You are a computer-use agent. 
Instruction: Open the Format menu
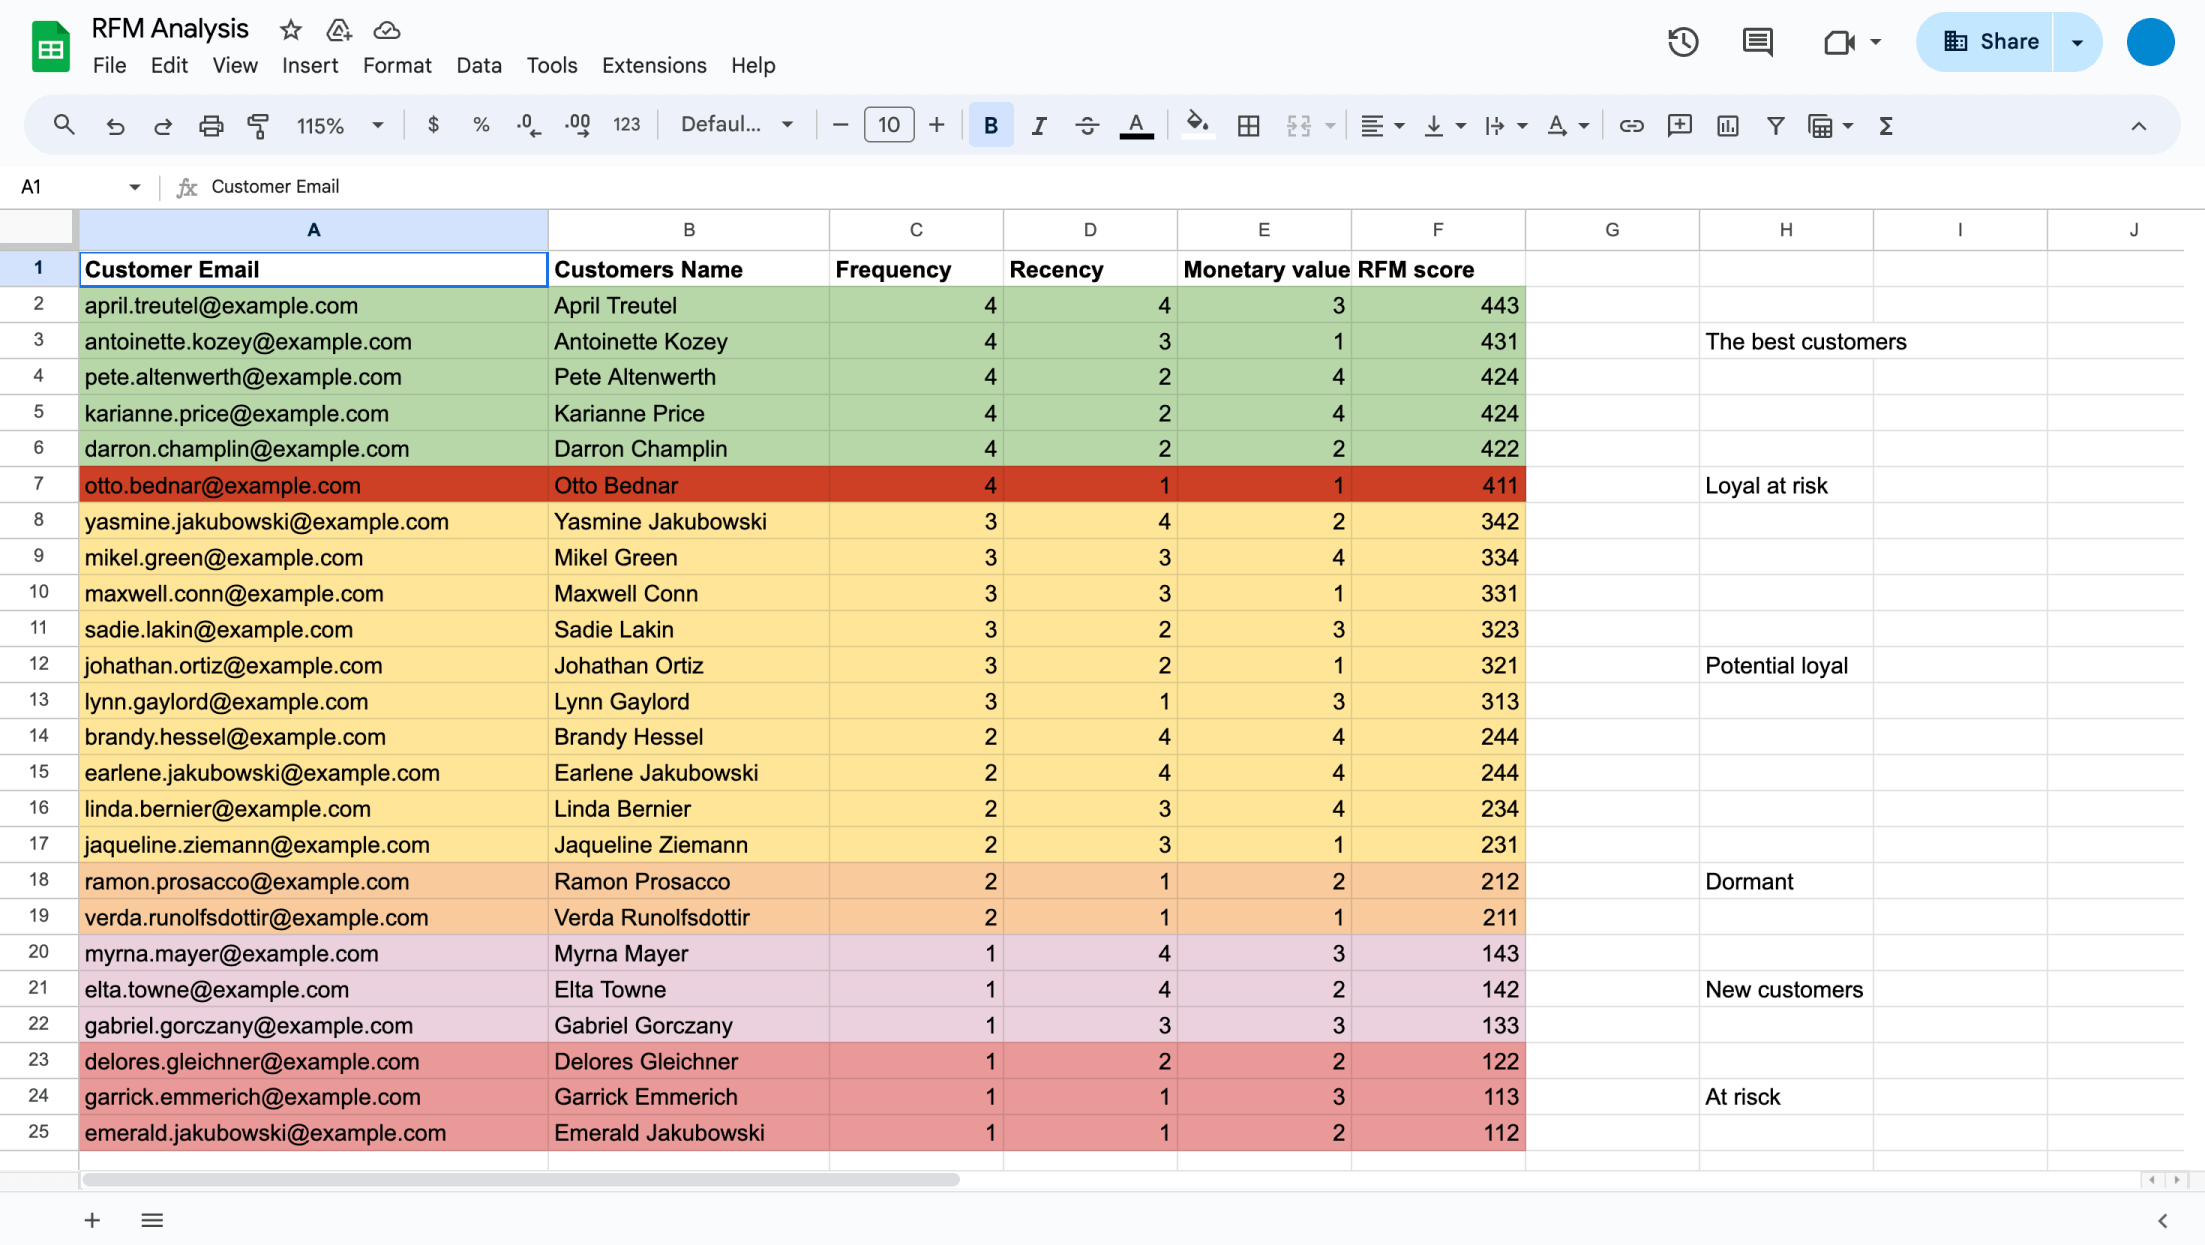(x=397, y=66)
